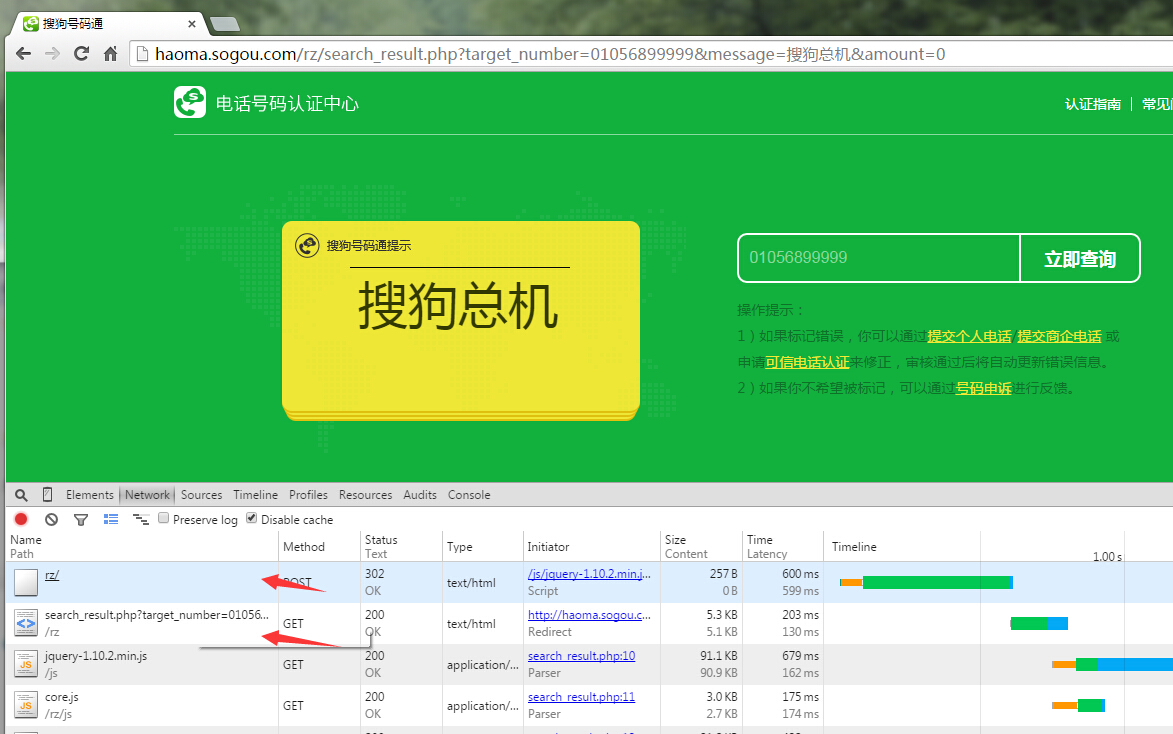Image resolution: width=1173 pixels, height=734 pixels.
Task: Open the search_result.php:10 initiator link
Action: point(581,656)
